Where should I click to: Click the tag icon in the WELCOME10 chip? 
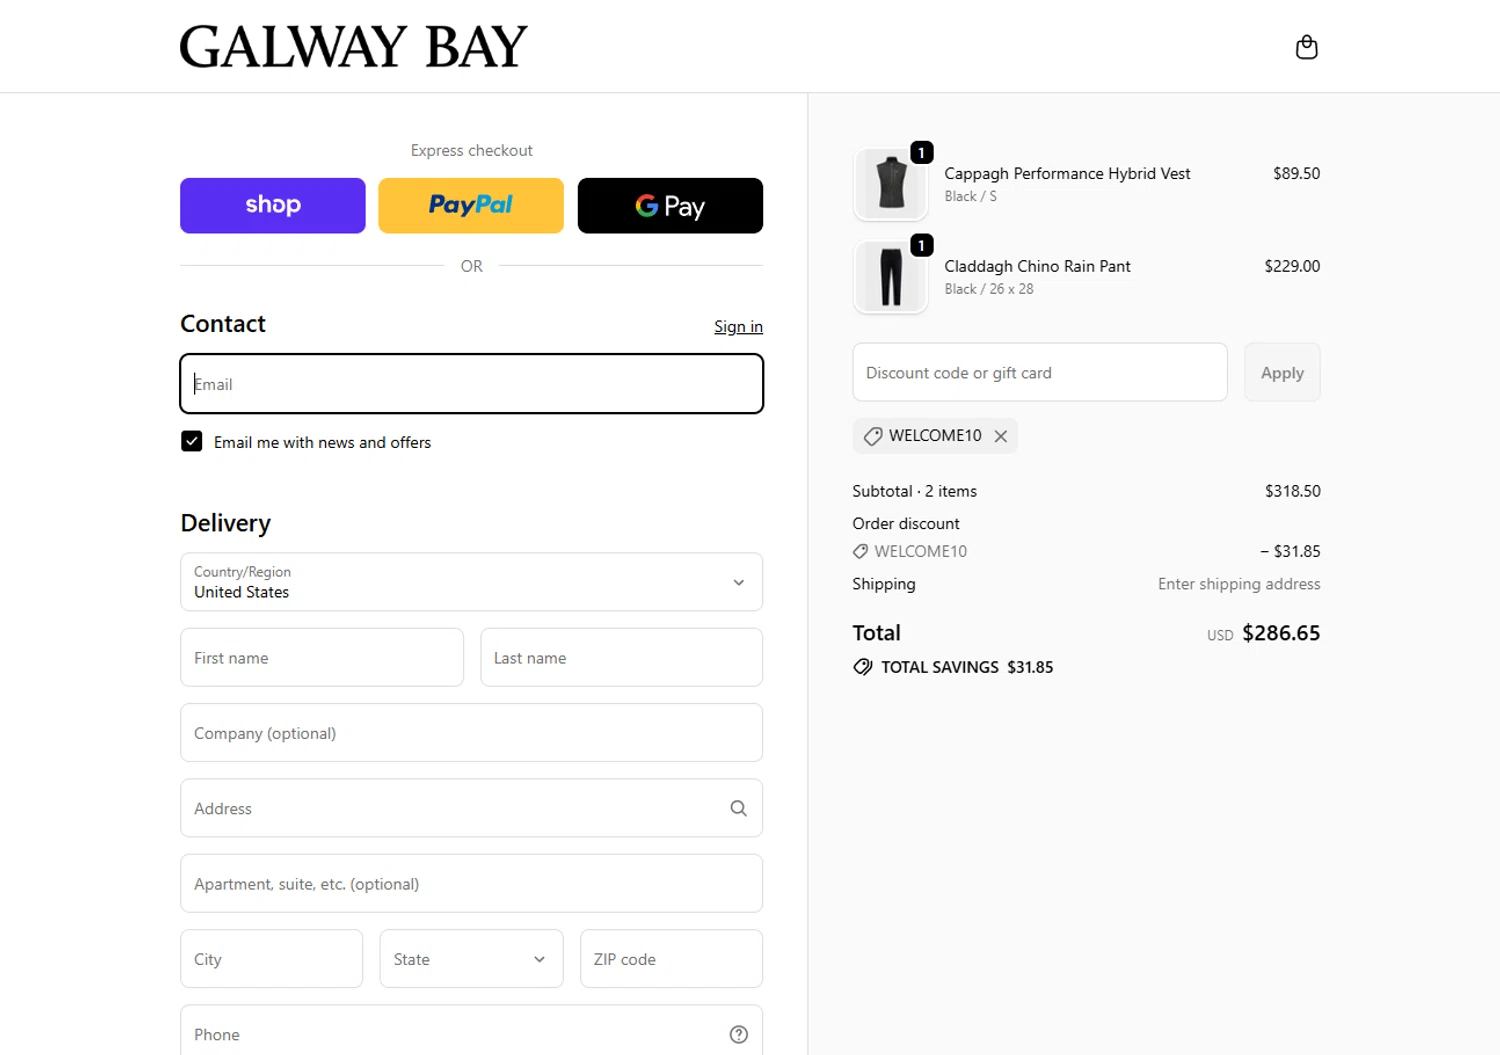coord(873,436)
